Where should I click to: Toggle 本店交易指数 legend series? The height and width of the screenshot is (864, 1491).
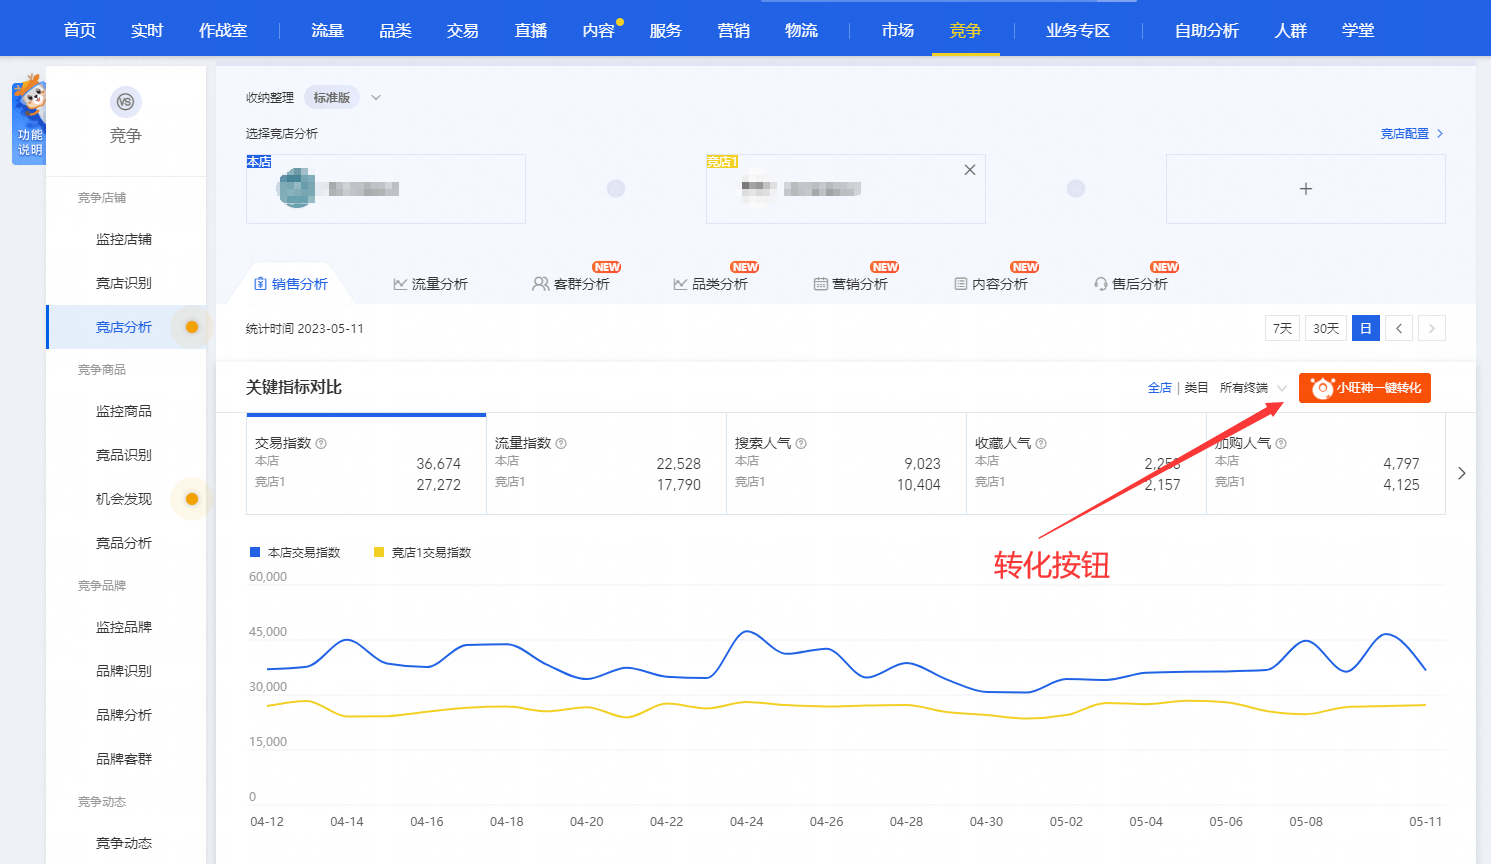click(295, 552)
